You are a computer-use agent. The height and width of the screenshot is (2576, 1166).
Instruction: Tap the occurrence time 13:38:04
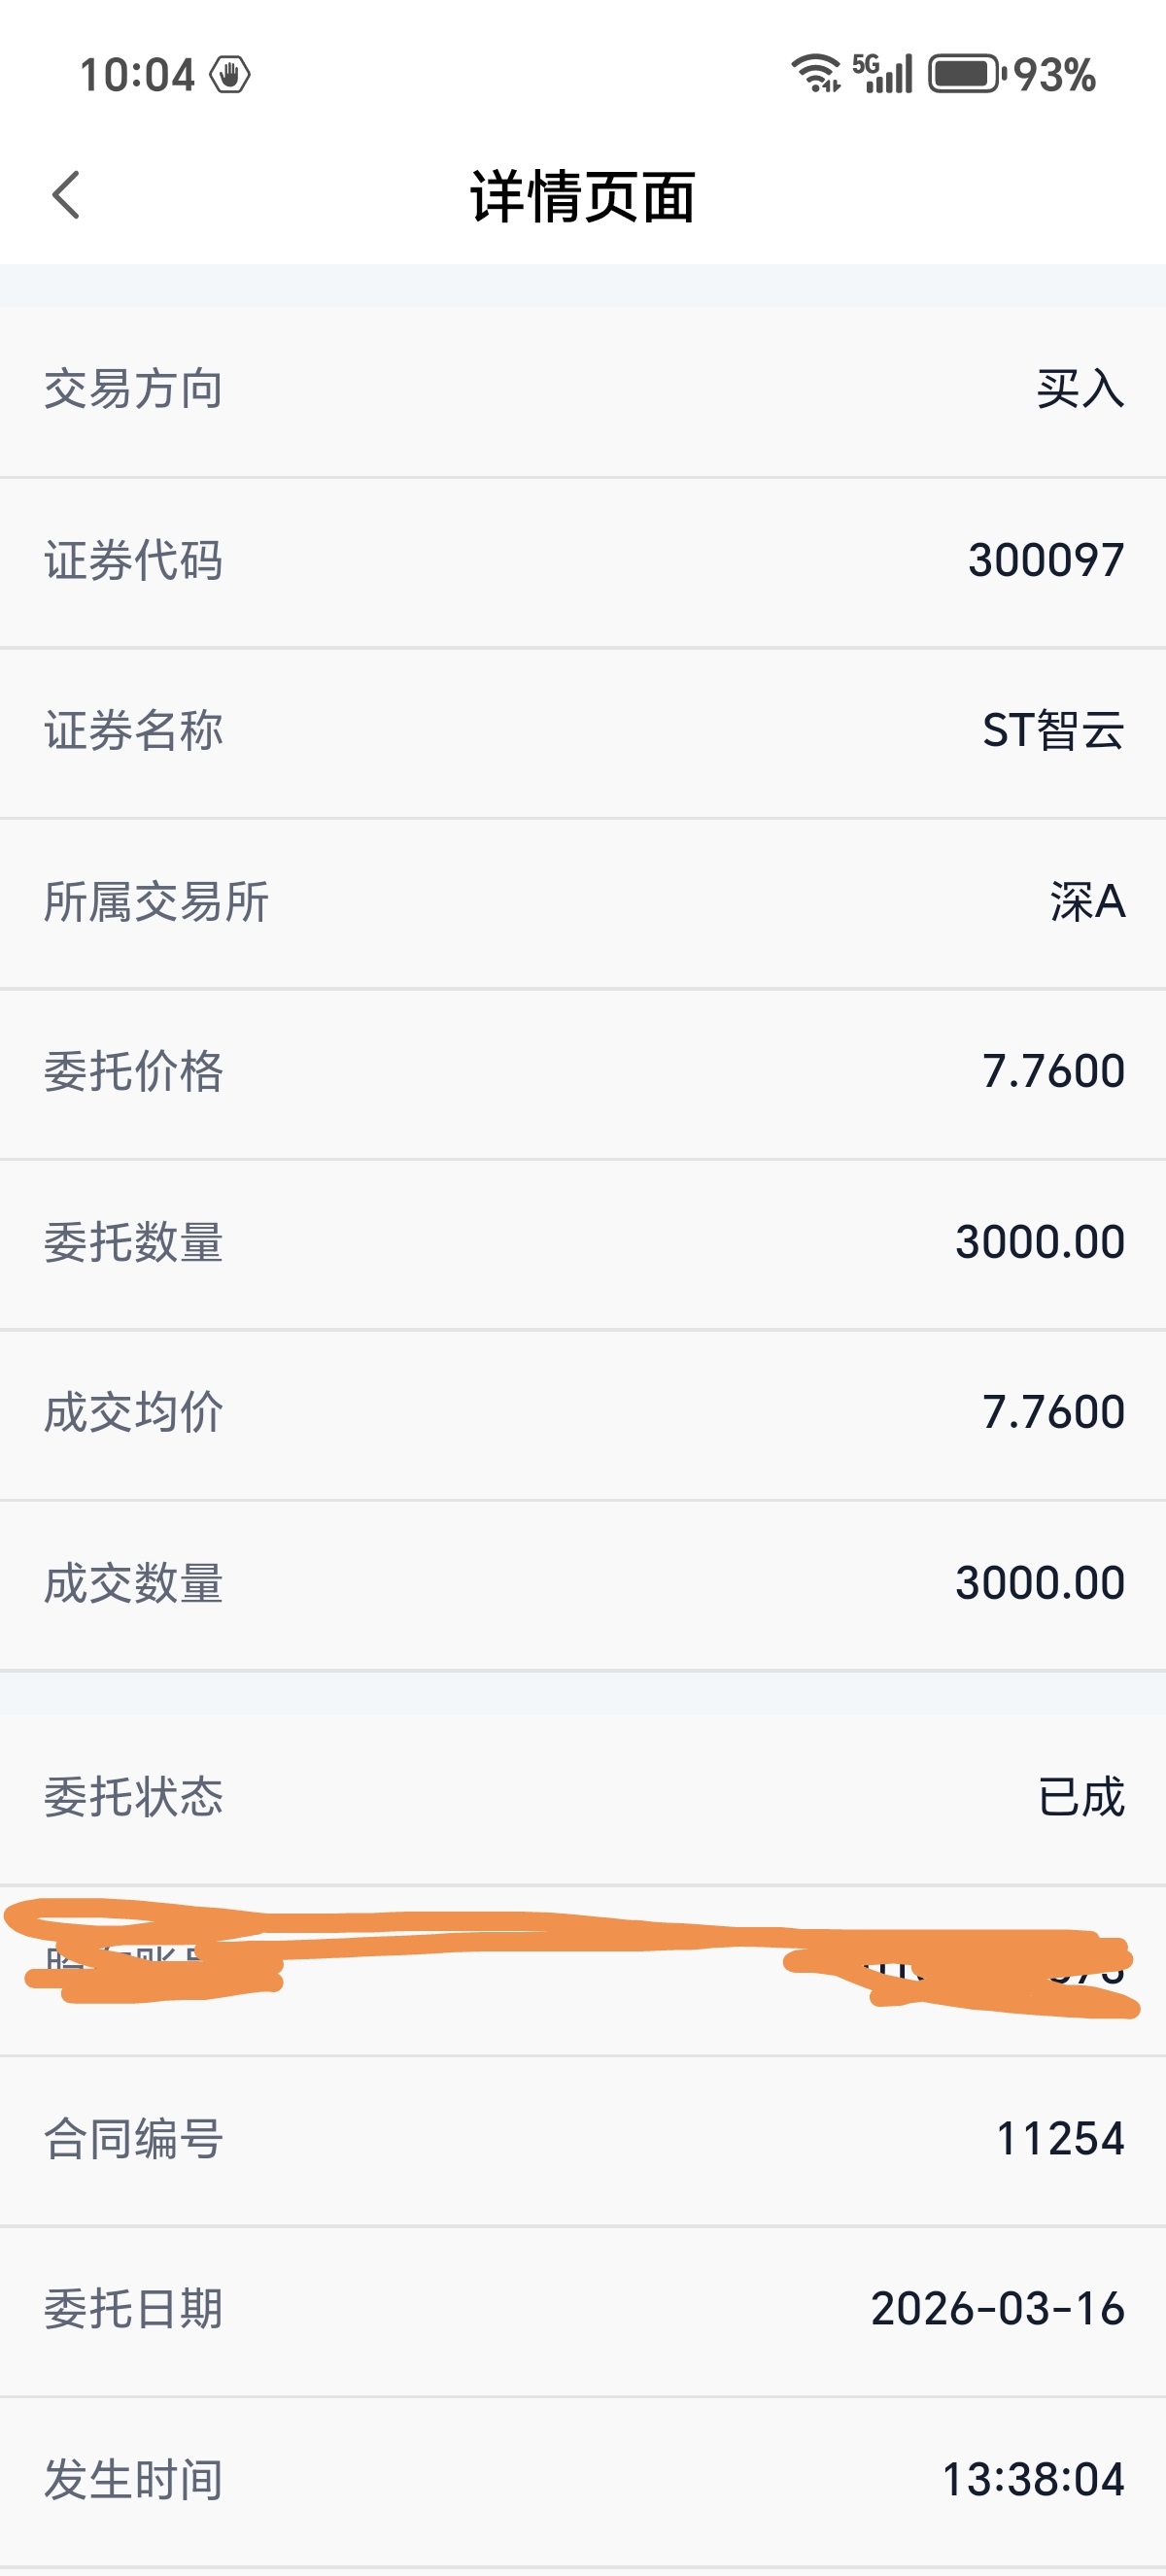tap(1033, 2480)
